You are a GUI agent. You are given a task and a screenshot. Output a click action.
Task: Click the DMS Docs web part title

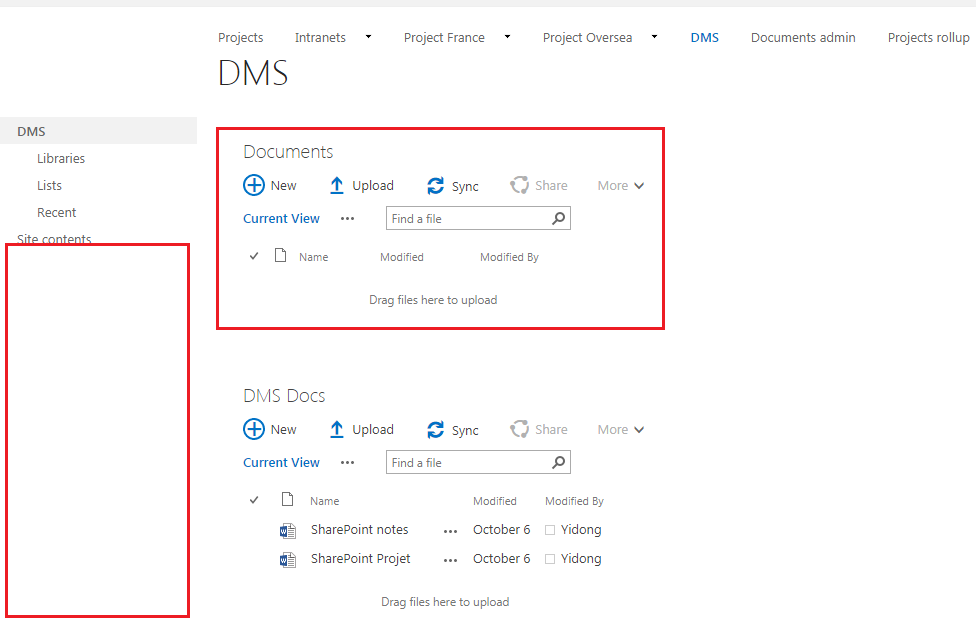(x=284, y=395)
